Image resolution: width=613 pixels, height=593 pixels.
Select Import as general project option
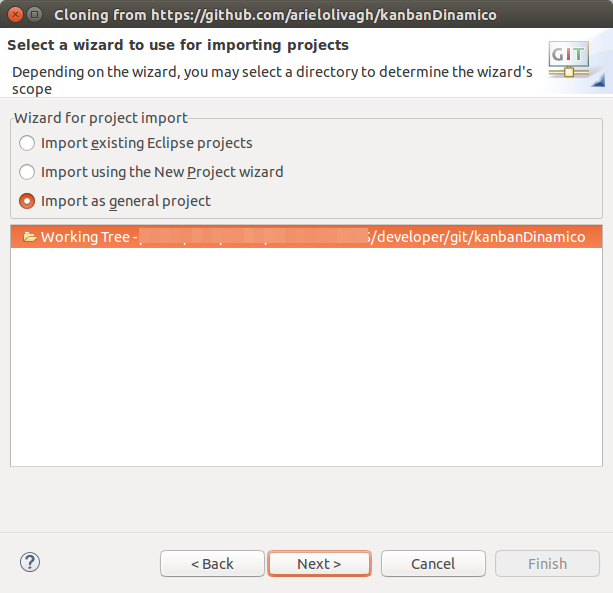pyautogui.click(x=27, y=201)
